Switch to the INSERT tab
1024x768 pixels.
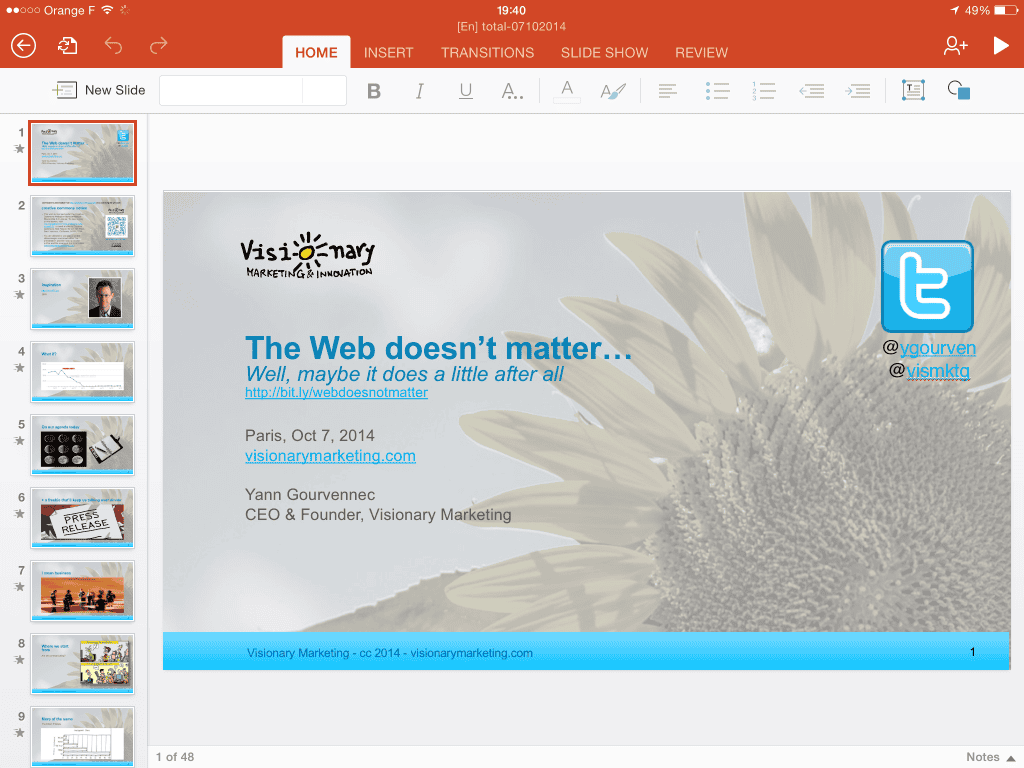[x=389, y=52]
